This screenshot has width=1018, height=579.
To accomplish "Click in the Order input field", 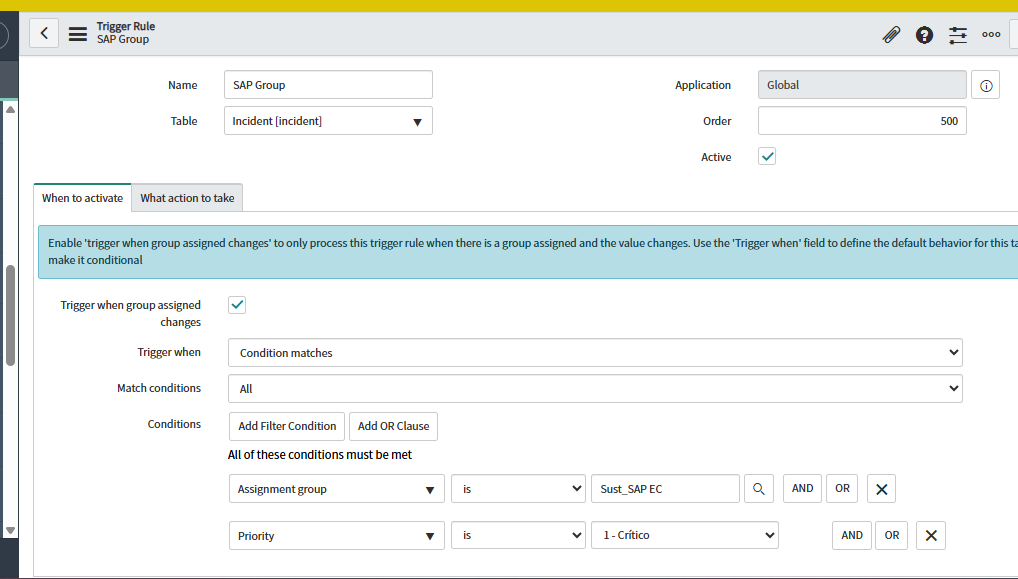I will (862, 121).
